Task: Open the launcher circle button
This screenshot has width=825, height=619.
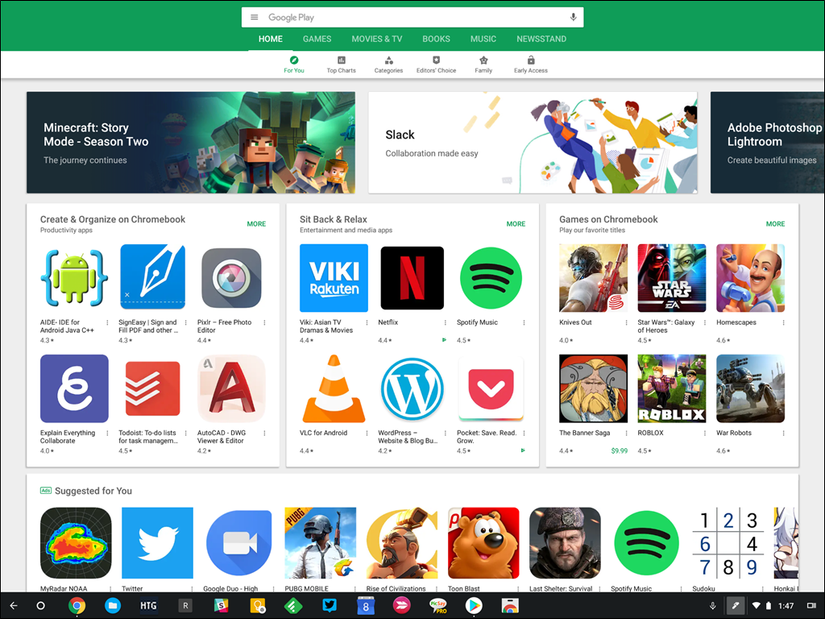Action: click(41, 606)
